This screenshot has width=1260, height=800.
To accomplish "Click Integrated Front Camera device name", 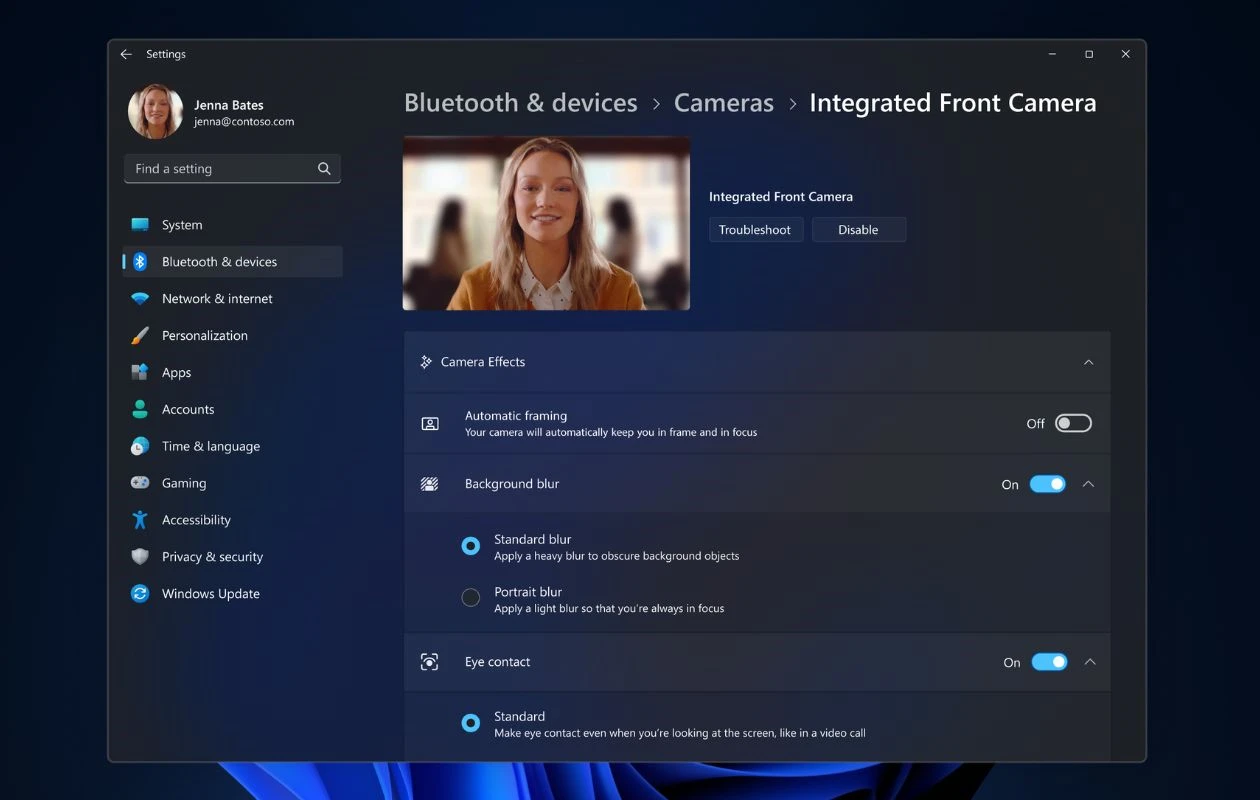I will pyautogui.click(x=781, y=197).
